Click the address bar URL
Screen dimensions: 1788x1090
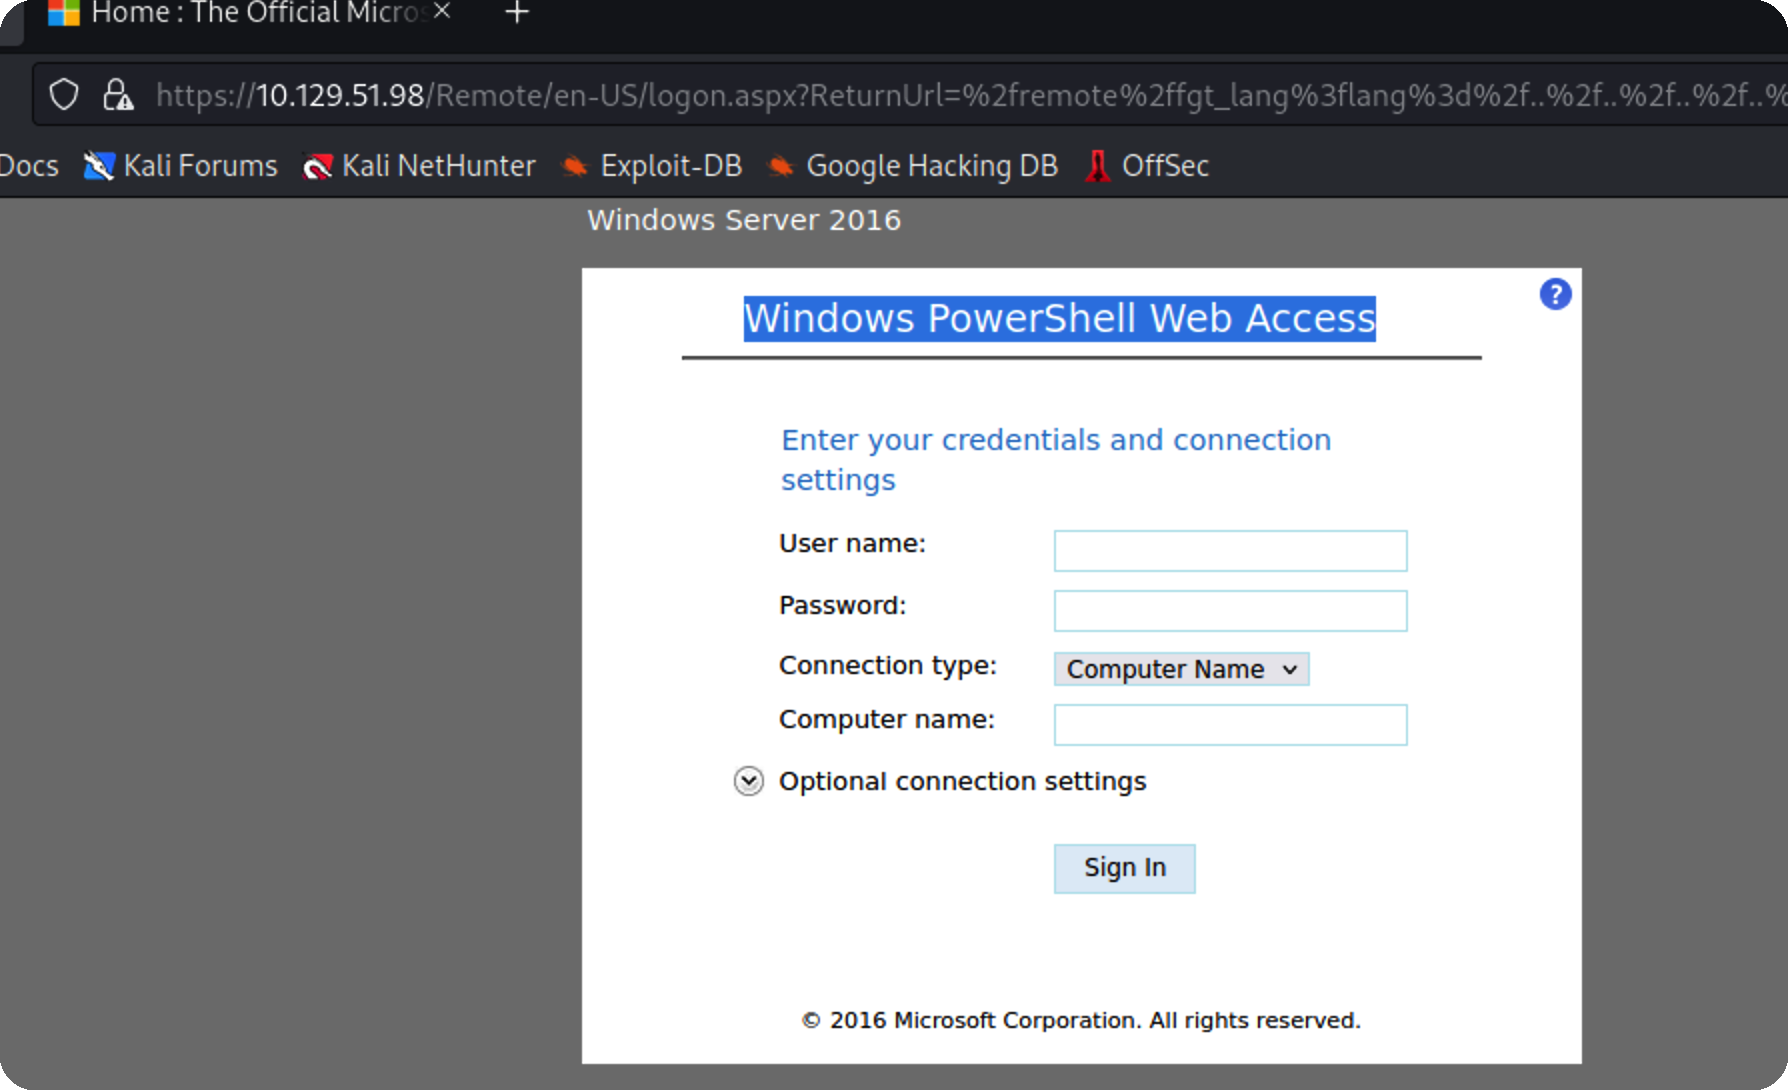970,95
